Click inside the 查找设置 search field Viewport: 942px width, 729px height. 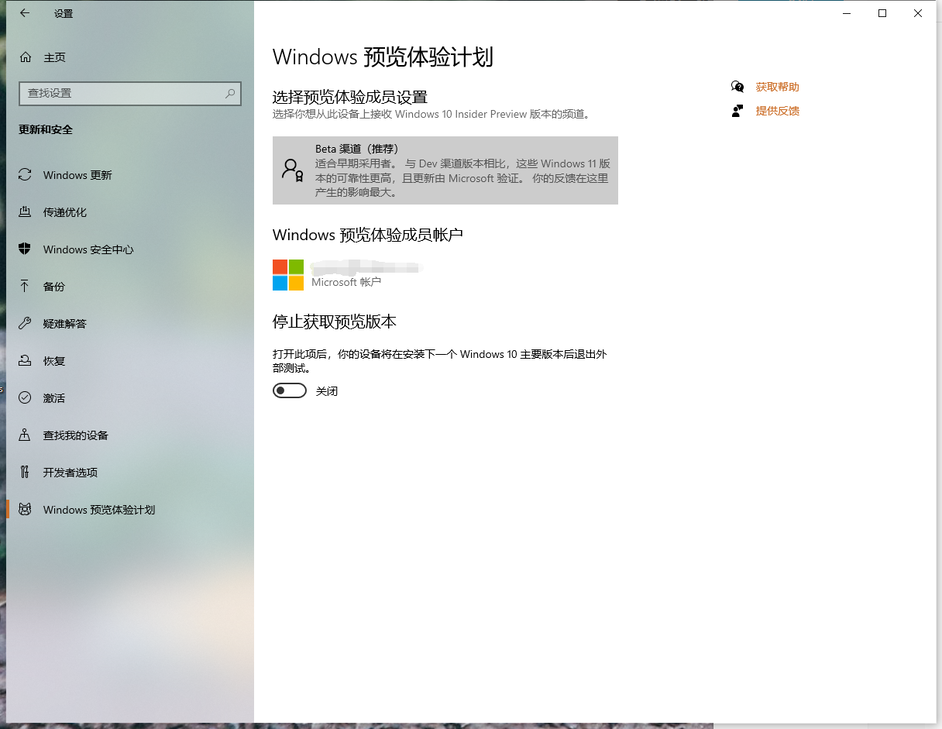pos(130,93)
